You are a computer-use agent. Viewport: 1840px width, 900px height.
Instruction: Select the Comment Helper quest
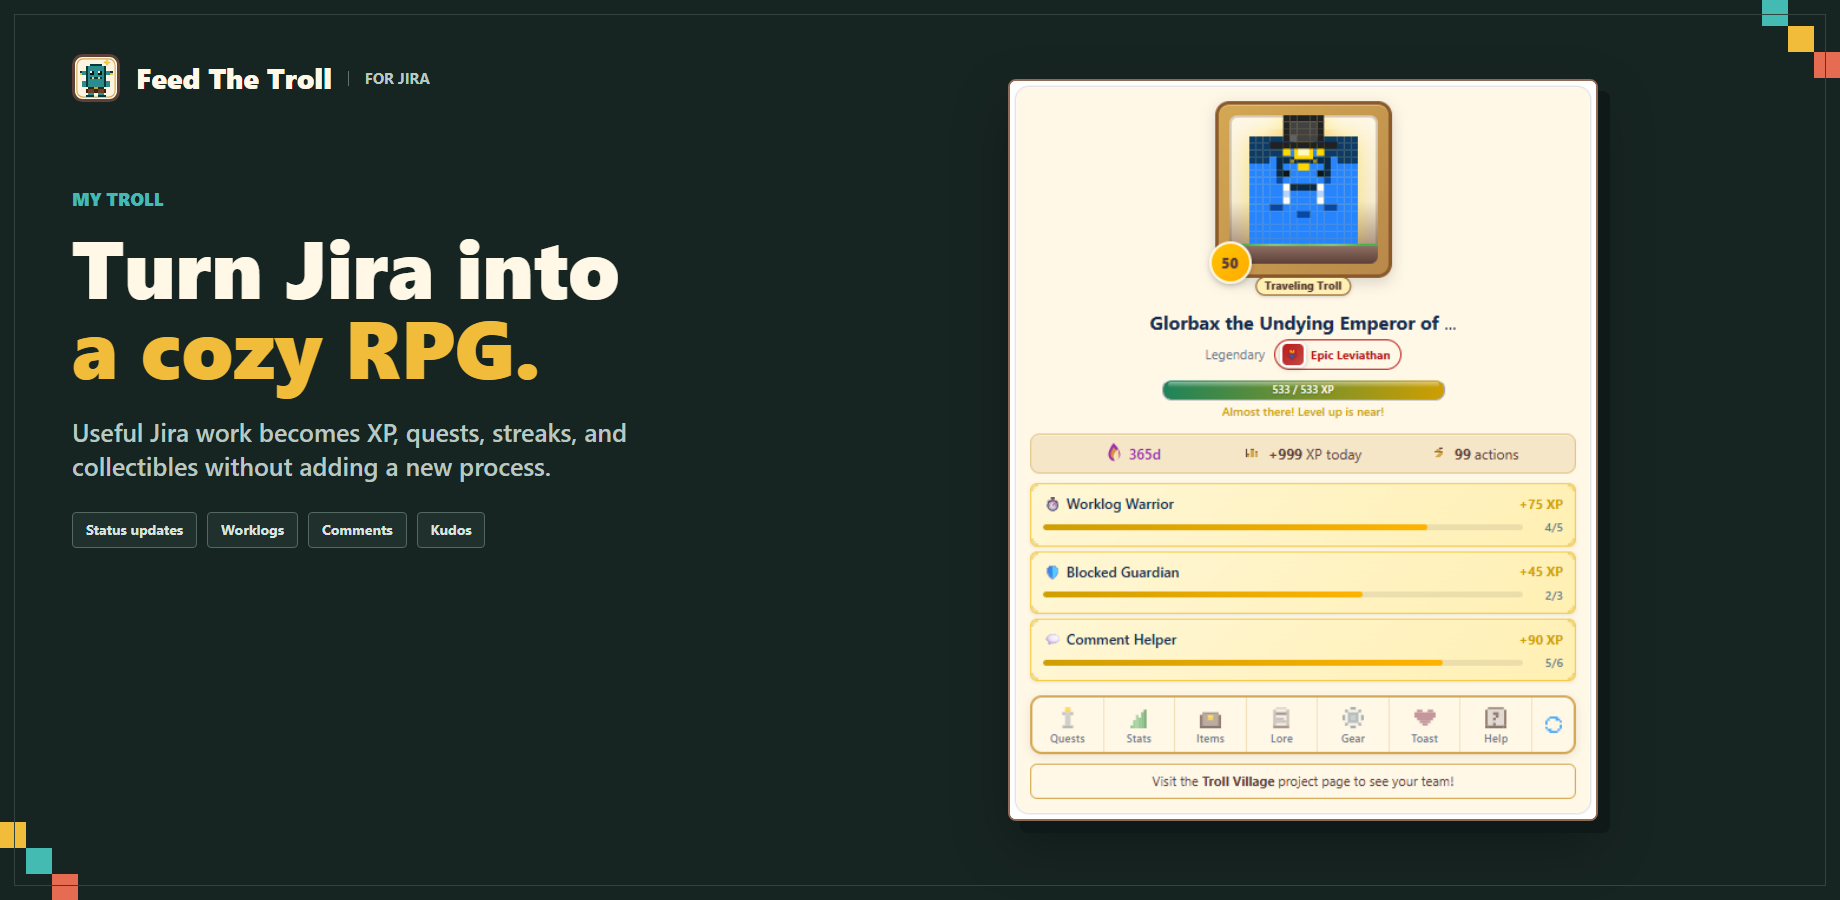(x=1303, y=651)
